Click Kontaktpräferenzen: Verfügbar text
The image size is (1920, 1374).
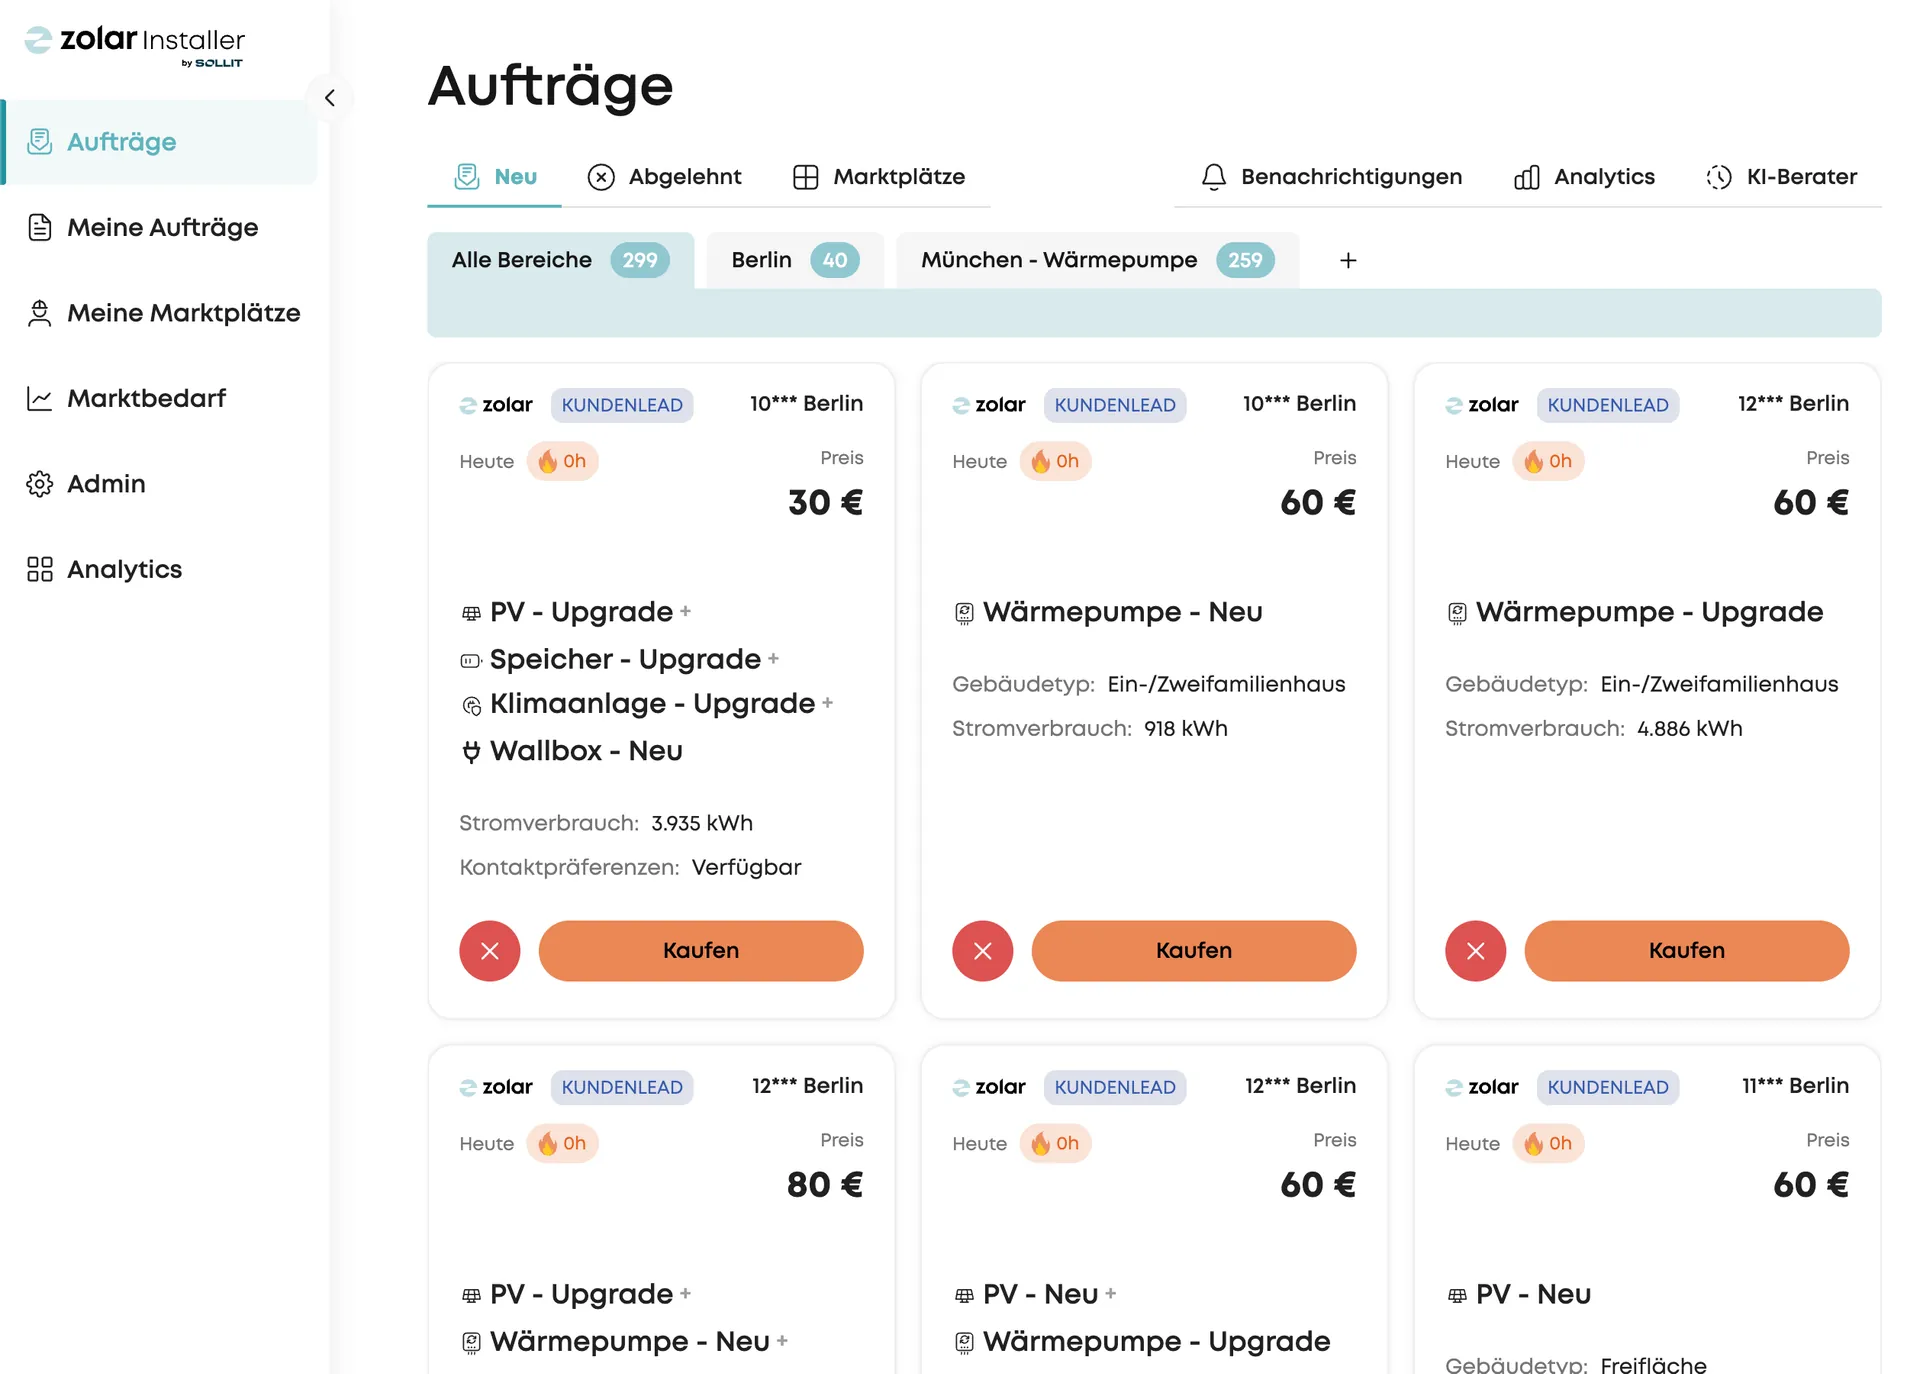630,867
